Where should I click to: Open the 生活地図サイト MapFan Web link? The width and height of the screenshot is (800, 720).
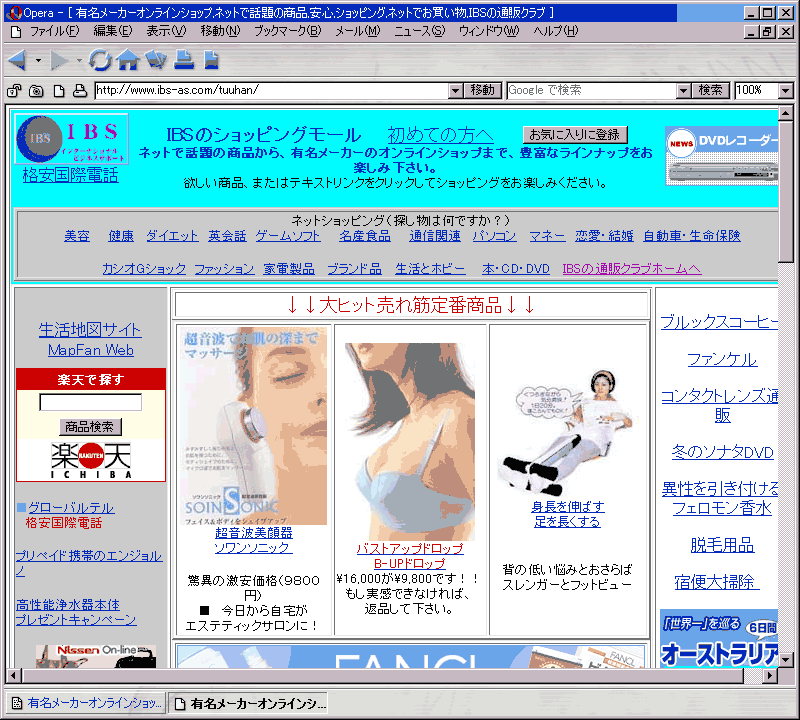pos(90,340)
